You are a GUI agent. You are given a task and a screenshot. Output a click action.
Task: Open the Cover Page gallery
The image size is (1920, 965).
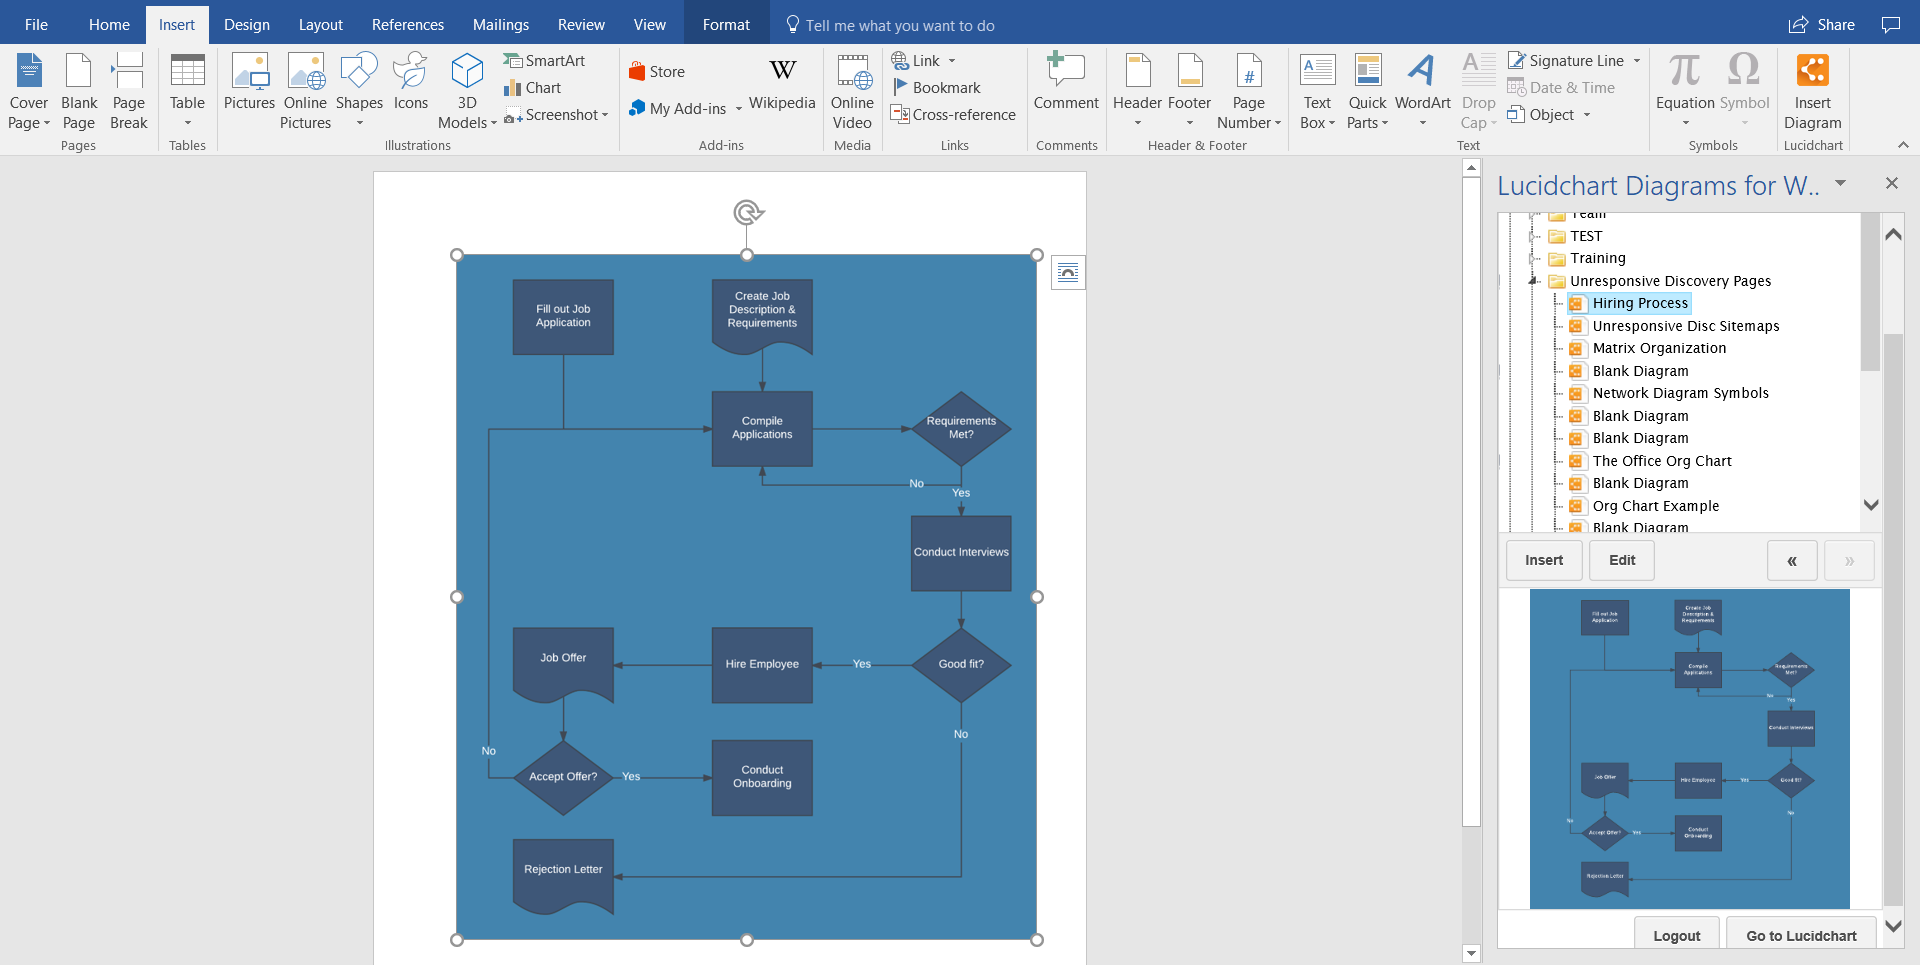[29, 92]
